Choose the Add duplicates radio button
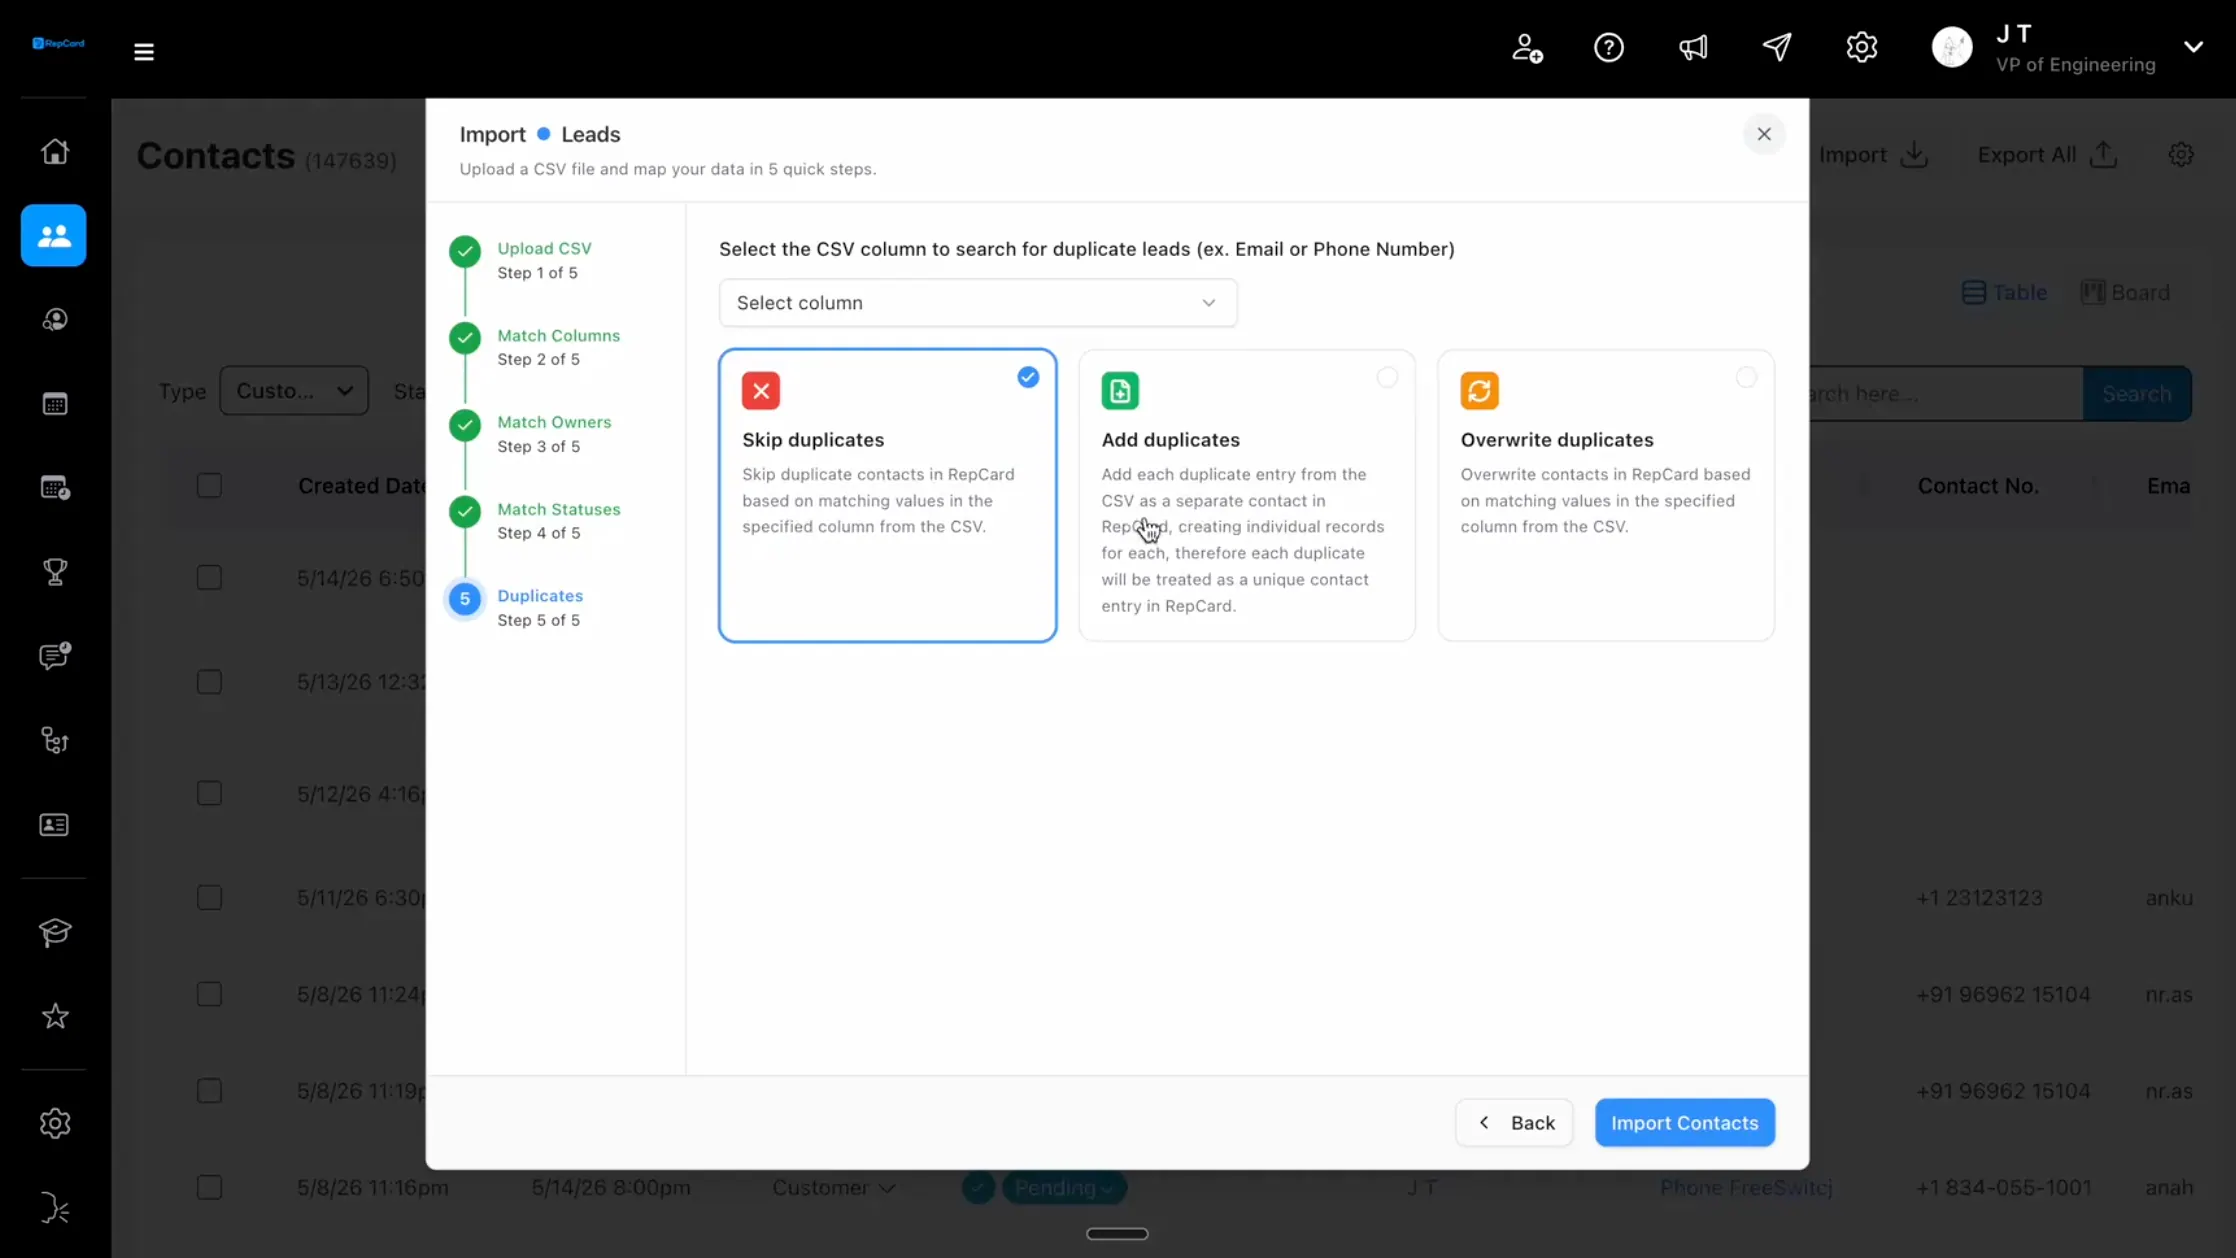 (1386, 377)
